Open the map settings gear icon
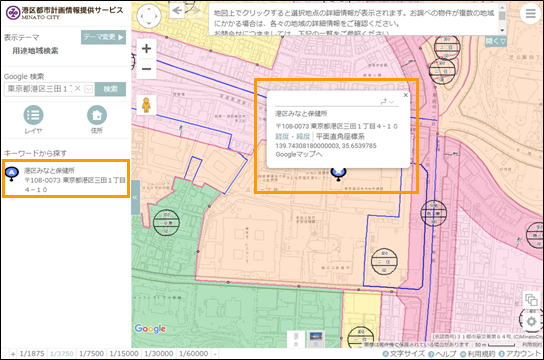Viewport: 544px width, 360px height. coord(531,322)
